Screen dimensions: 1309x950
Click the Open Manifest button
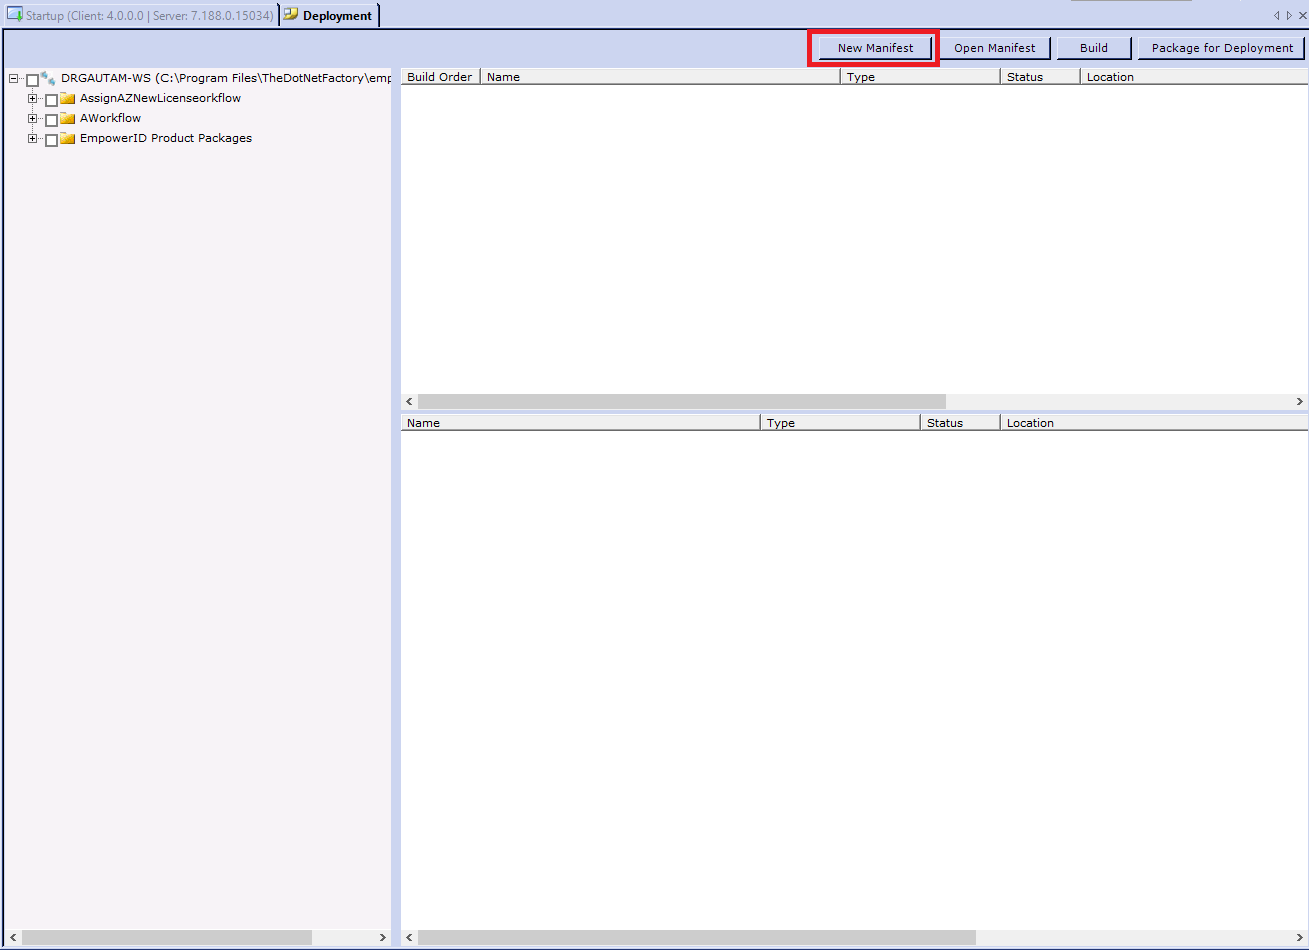click(994, 48)
